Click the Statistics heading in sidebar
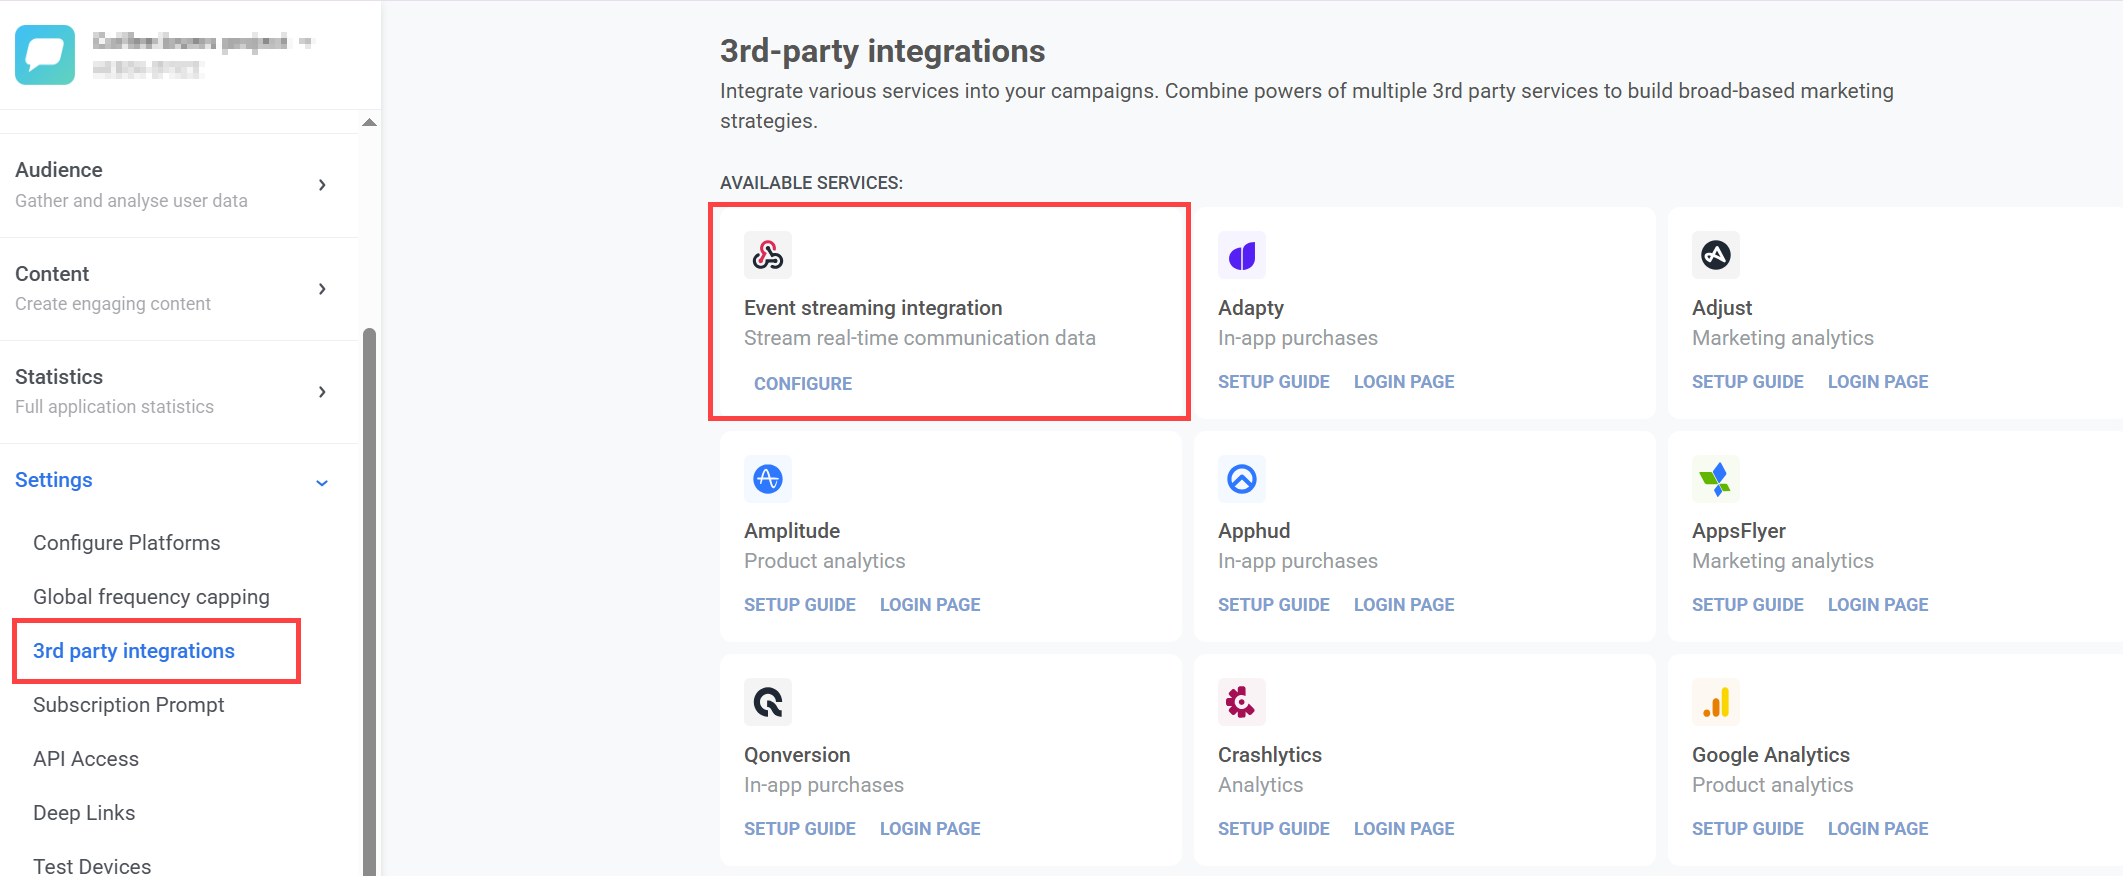2123x876 pixels. pyautogui.click(x=59, y=377)
